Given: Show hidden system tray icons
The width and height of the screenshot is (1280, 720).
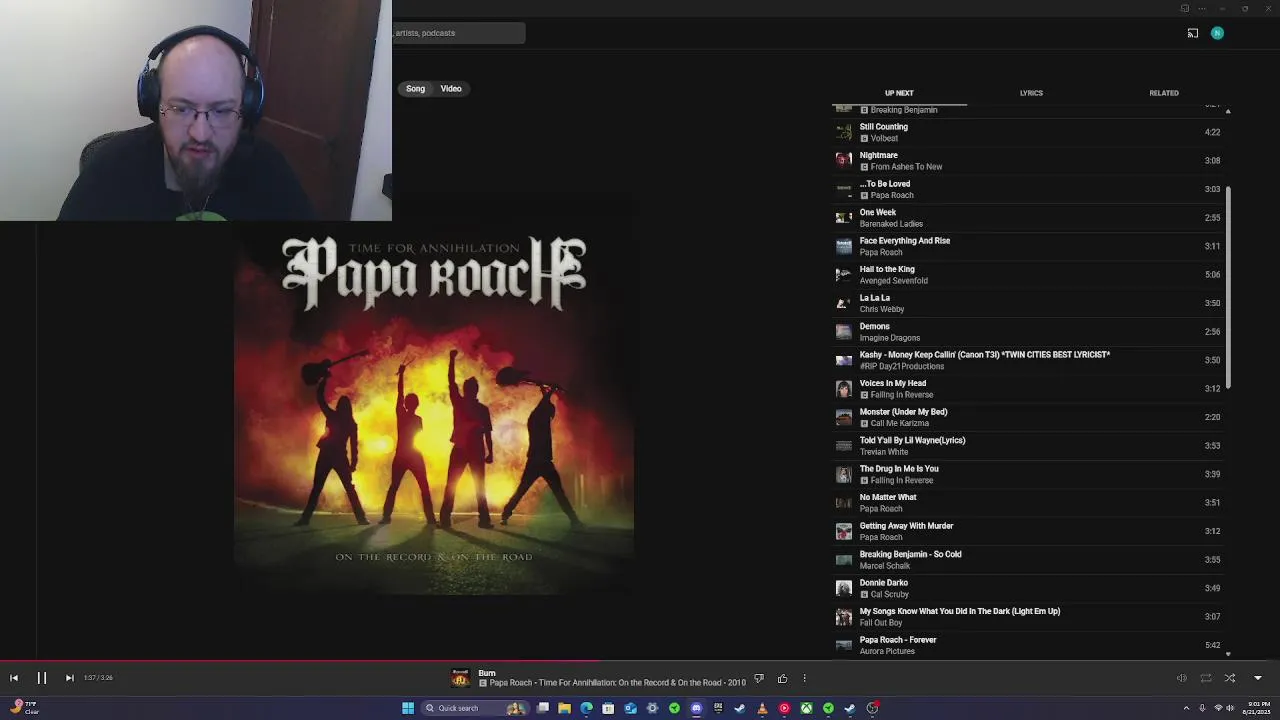Looking at the screenshot, I should [x=1187, y=708].
